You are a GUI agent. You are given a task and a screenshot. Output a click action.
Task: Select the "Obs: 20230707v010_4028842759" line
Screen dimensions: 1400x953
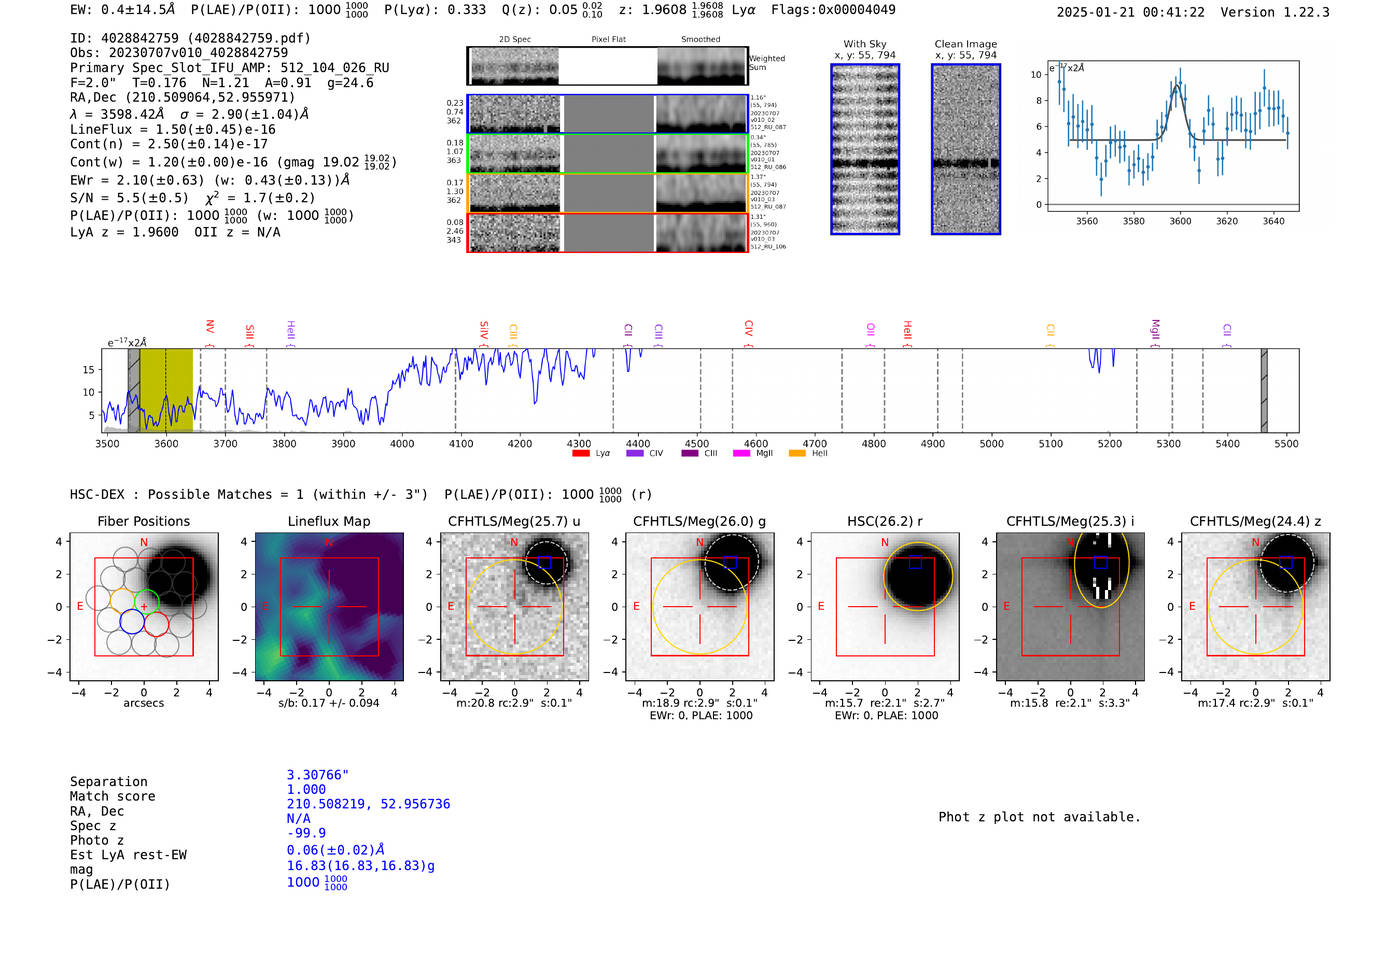pyautogui.click(x=179, y=52)
